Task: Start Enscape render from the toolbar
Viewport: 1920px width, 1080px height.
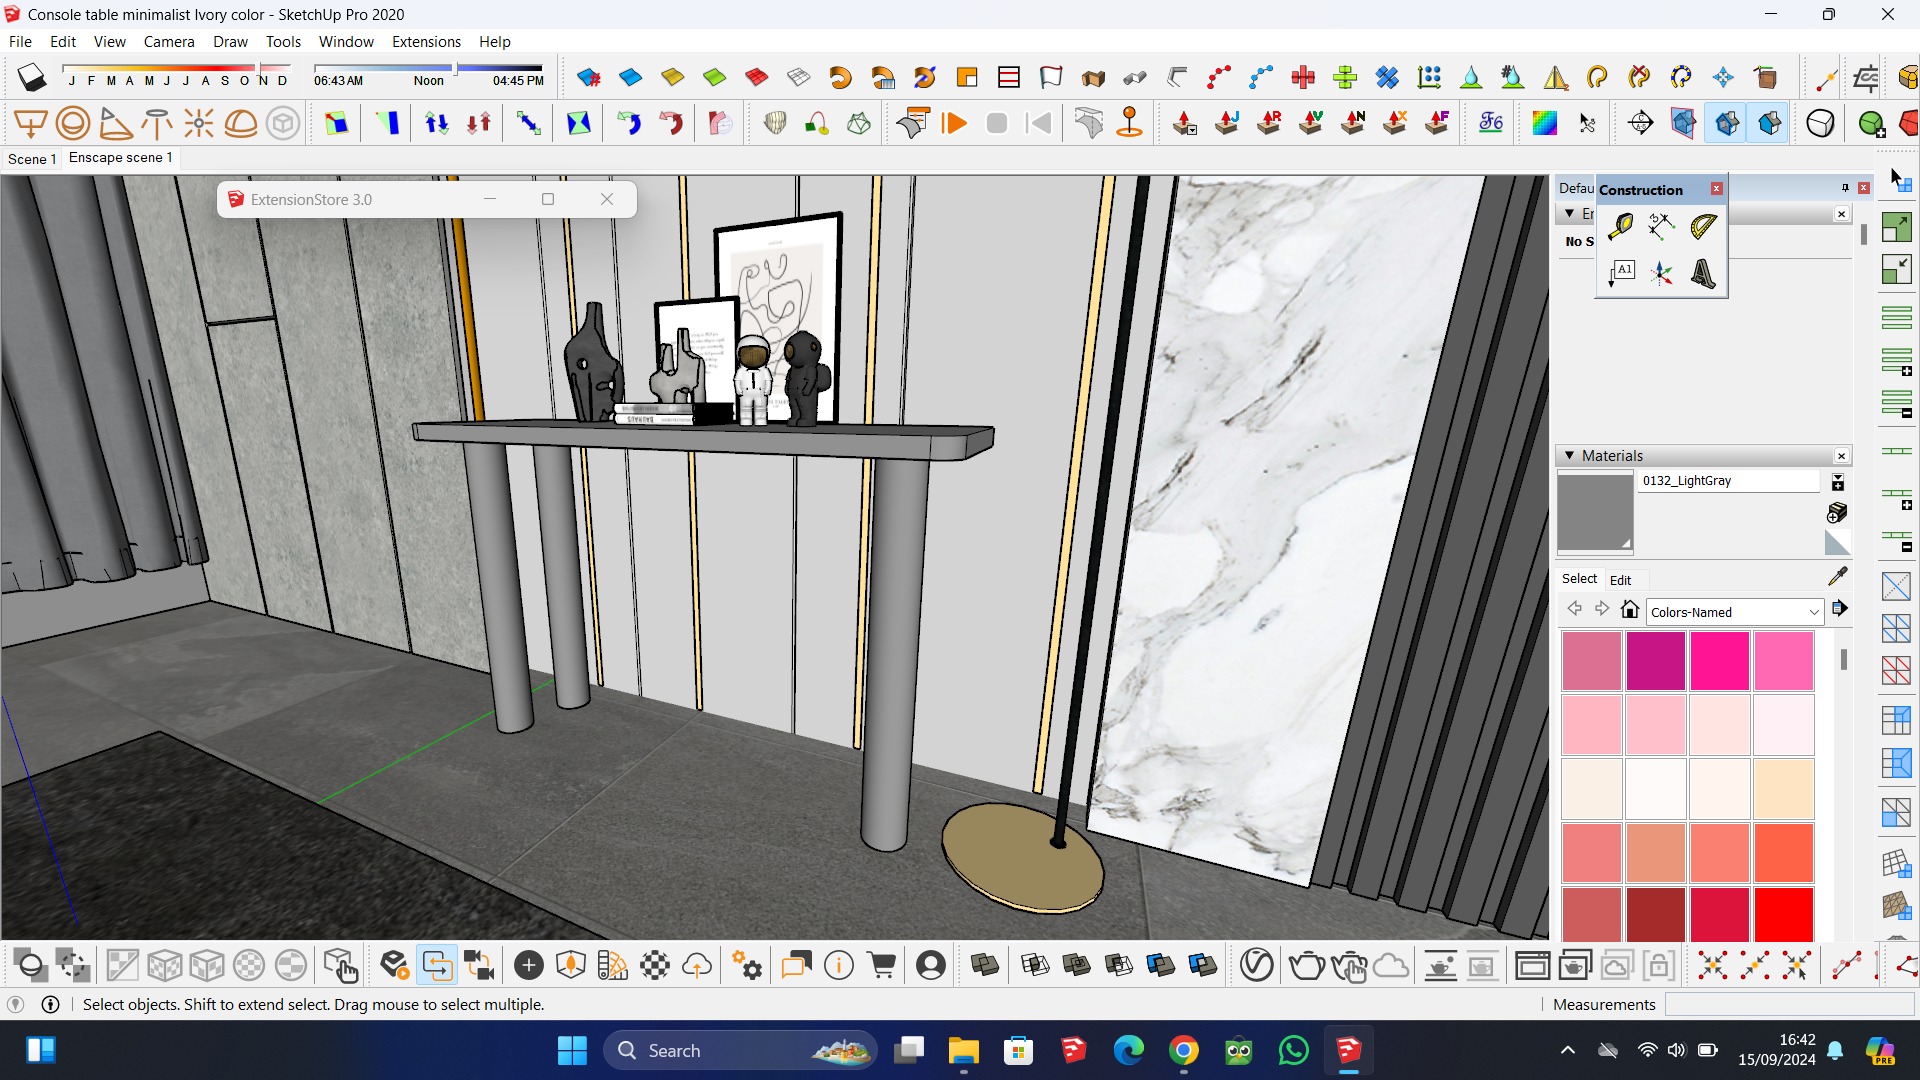Action: coord(395,965)
